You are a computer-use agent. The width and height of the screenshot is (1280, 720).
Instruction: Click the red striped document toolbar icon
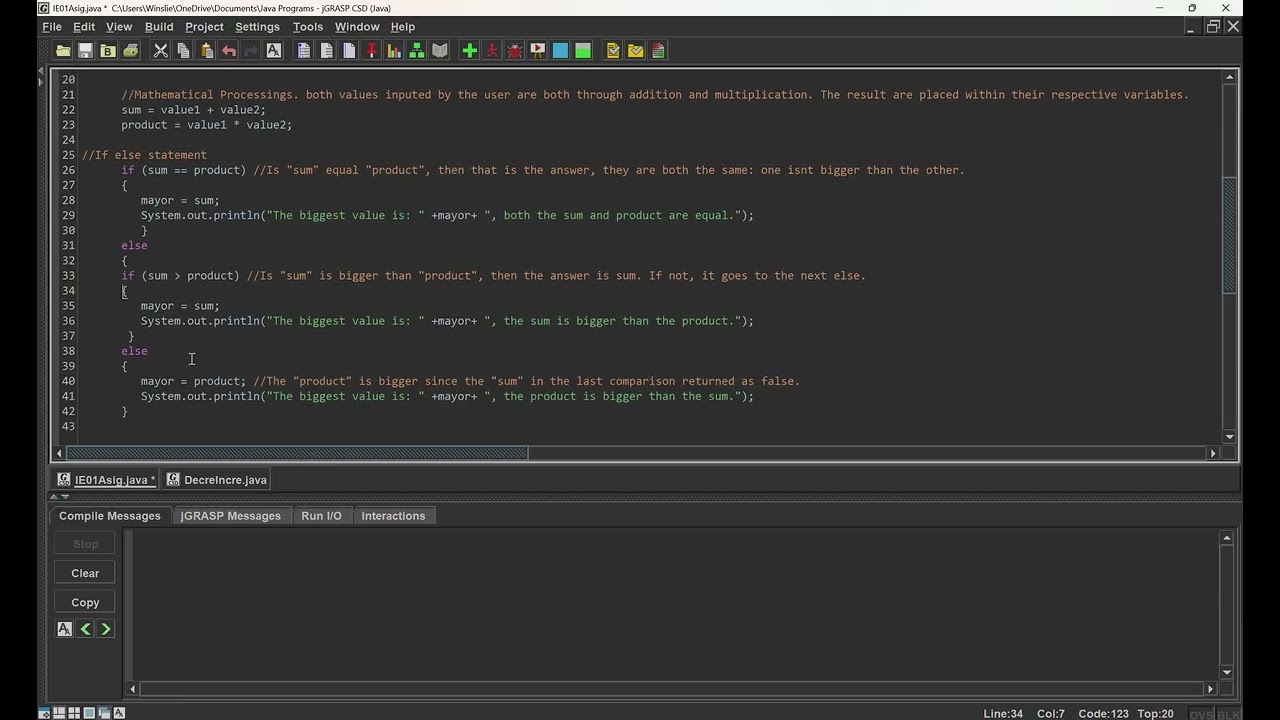[x=658, y=51]
